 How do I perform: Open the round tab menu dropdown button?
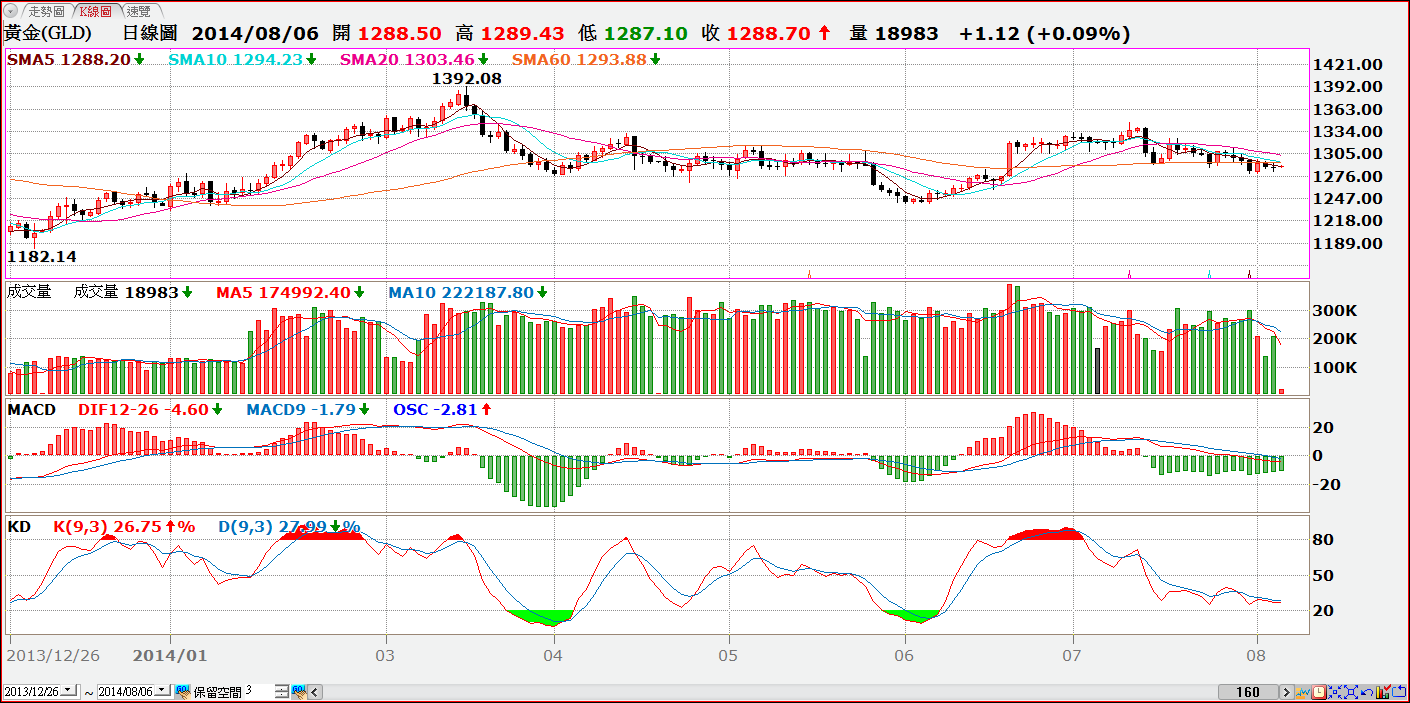(x=12, y=11)
